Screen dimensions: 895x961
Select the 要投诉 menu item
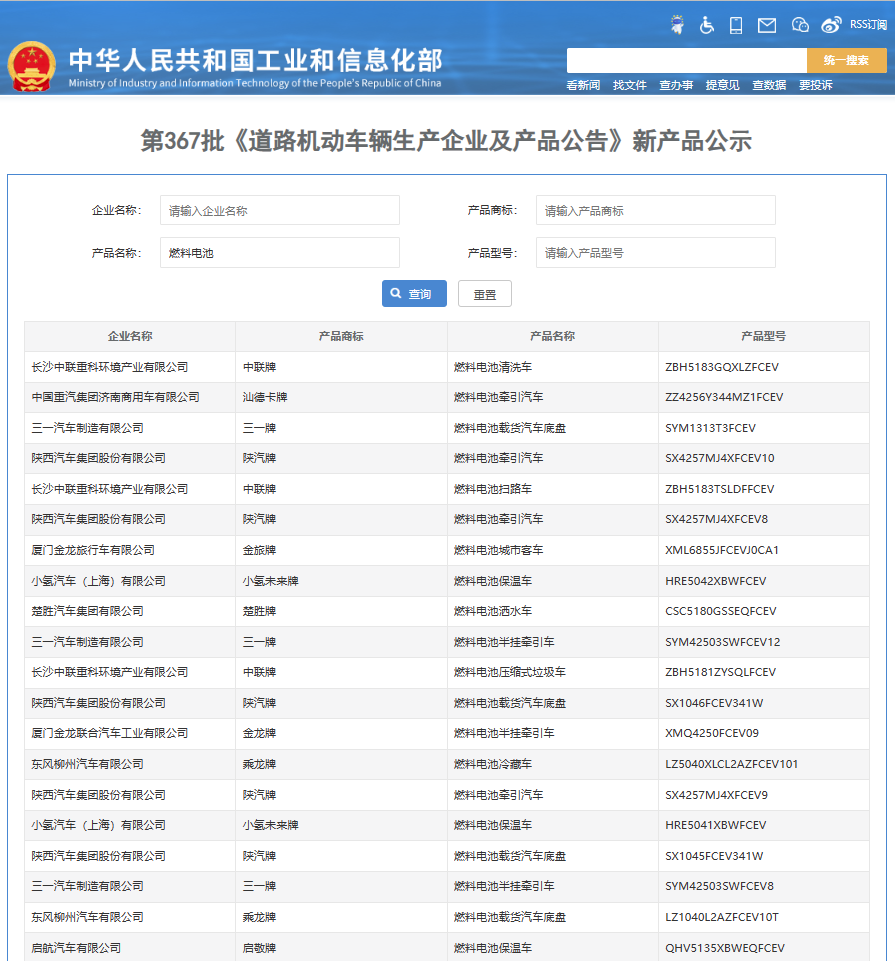coord(815,85)
